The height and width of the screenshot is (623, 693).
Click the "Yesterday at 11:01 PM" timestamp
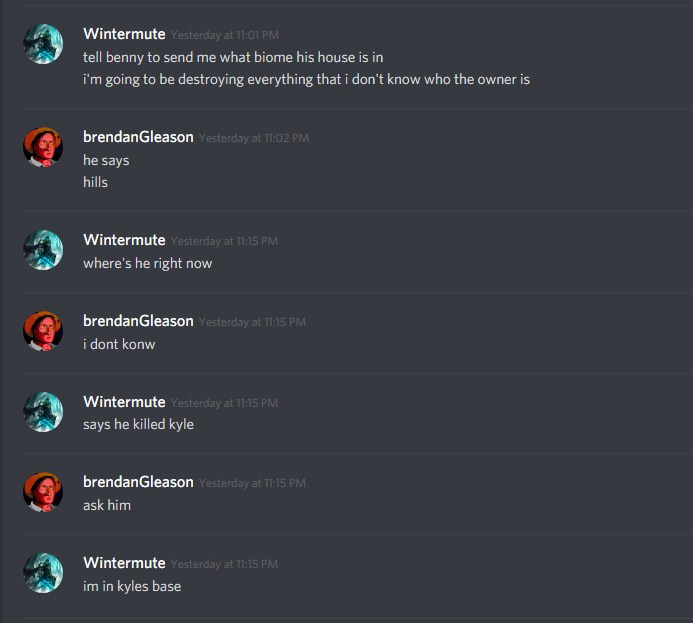click(x=225, y=35)
